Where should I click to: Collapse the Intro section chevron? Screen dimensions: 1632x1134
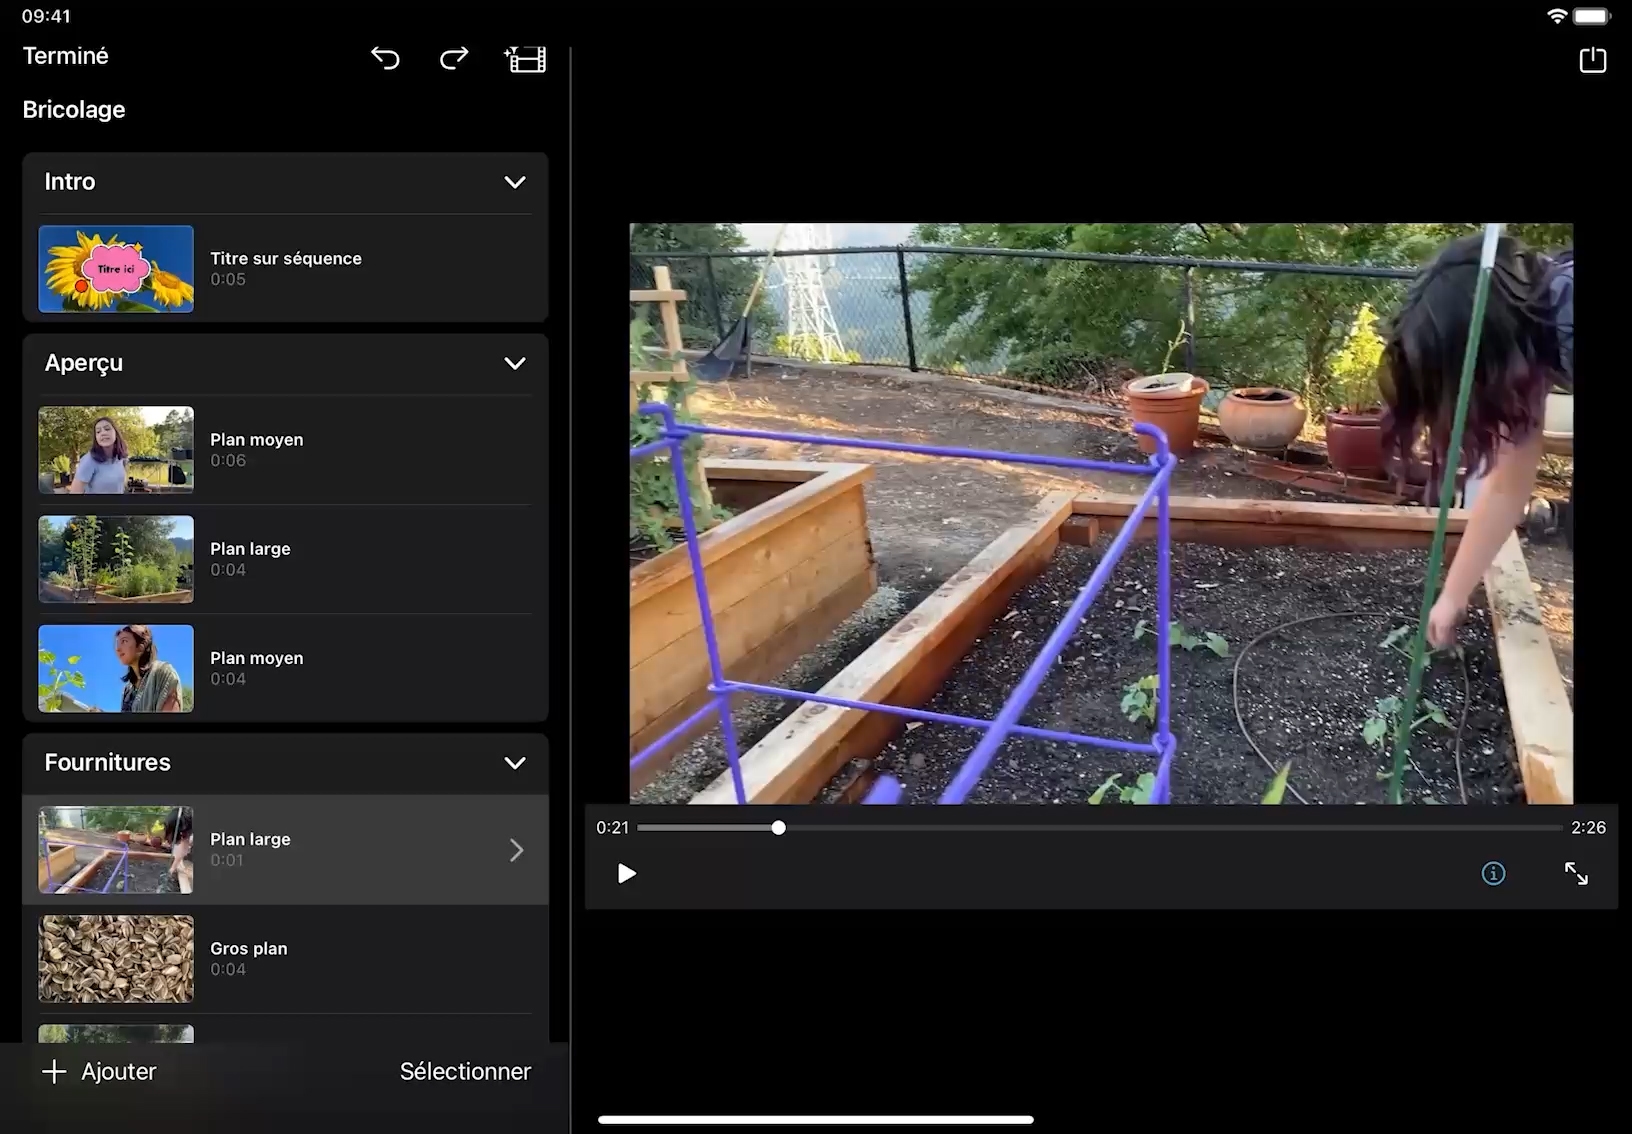tap(515, 182)
